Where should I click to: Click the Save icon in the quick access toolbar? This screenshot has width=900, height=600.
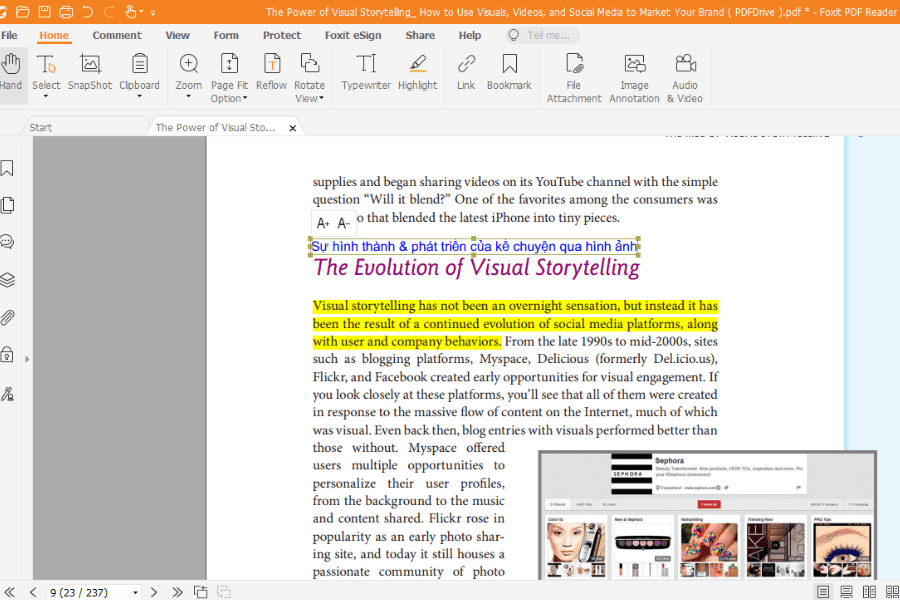coord(44,11)
